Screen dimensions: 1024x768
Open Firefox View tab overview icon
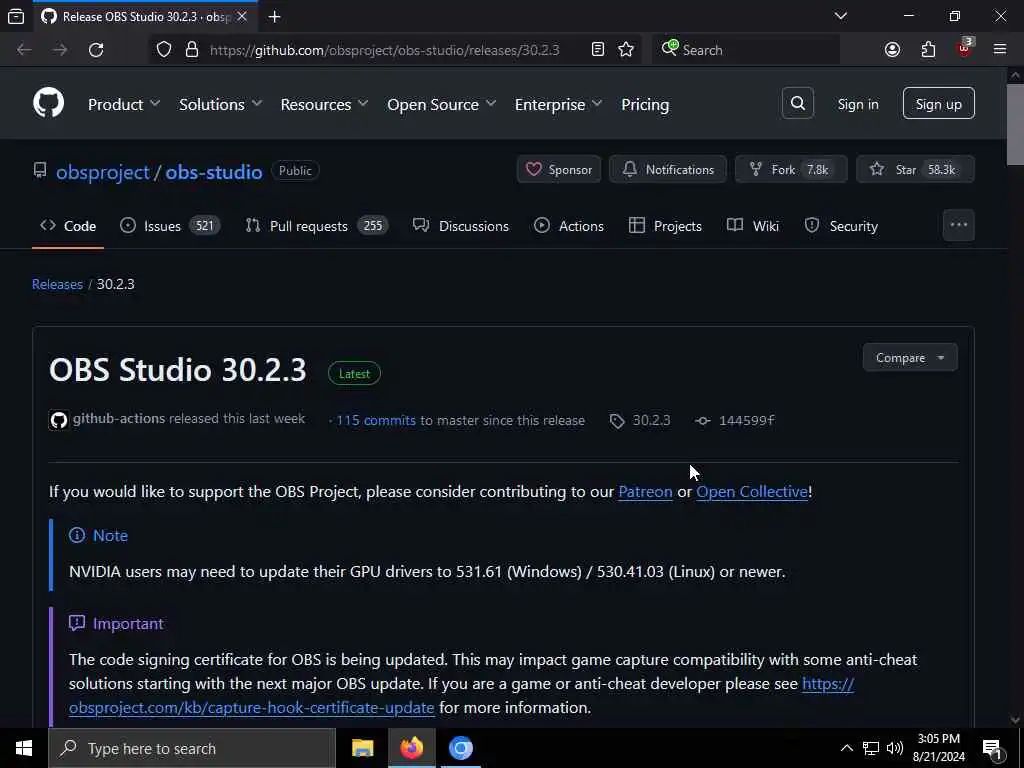tap(16, 16)
